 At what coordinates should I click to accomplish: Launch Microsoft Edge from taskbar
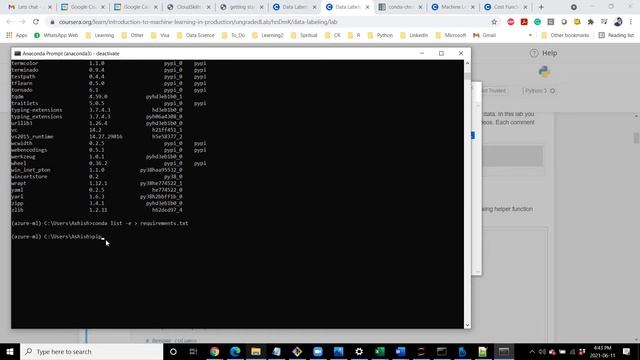pos(235,351)
